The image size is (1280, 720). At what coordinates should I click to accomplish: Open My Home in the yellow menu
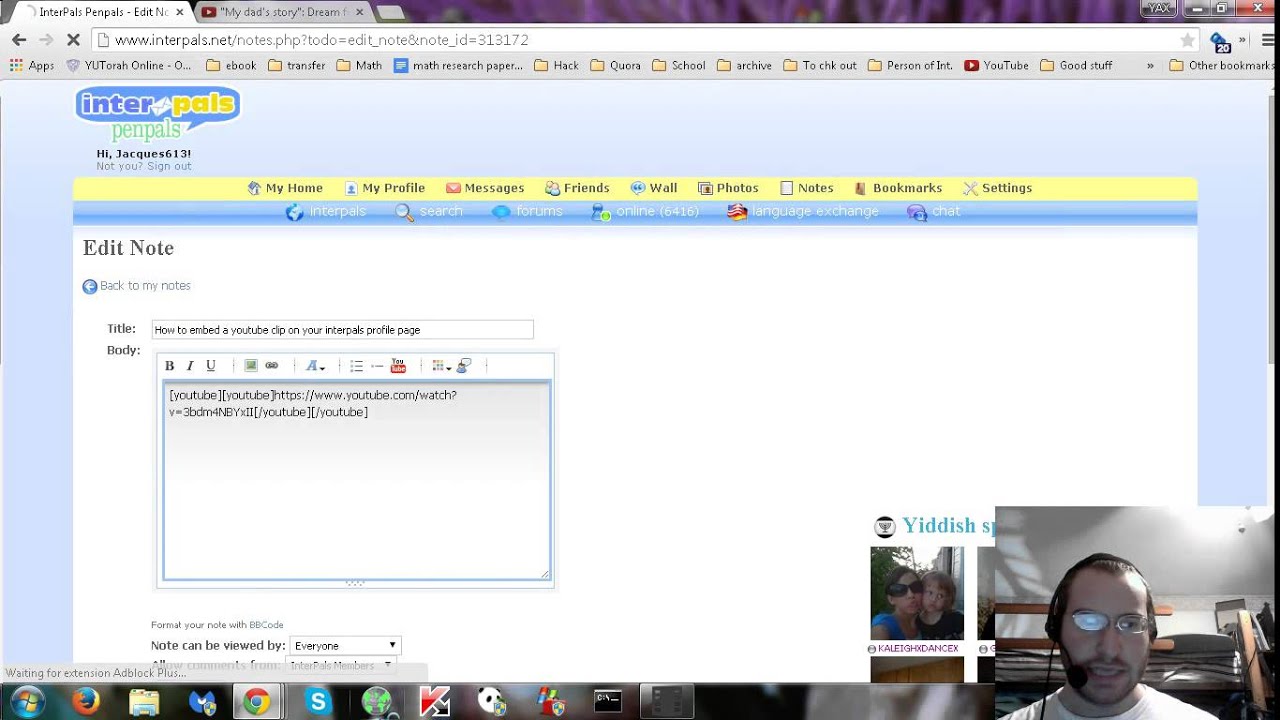point(285,188)
